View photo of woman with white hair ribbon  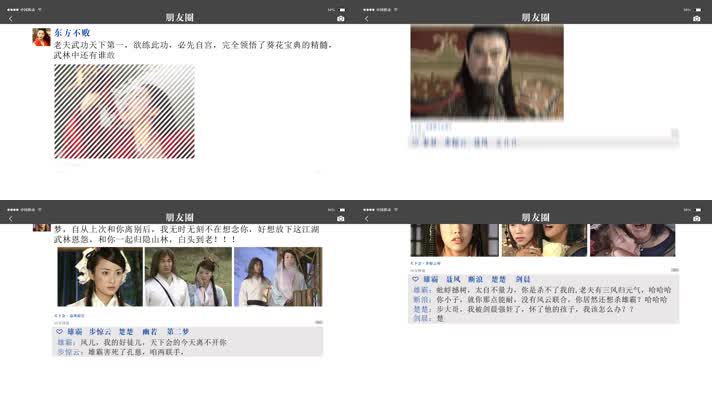[100, 277]
